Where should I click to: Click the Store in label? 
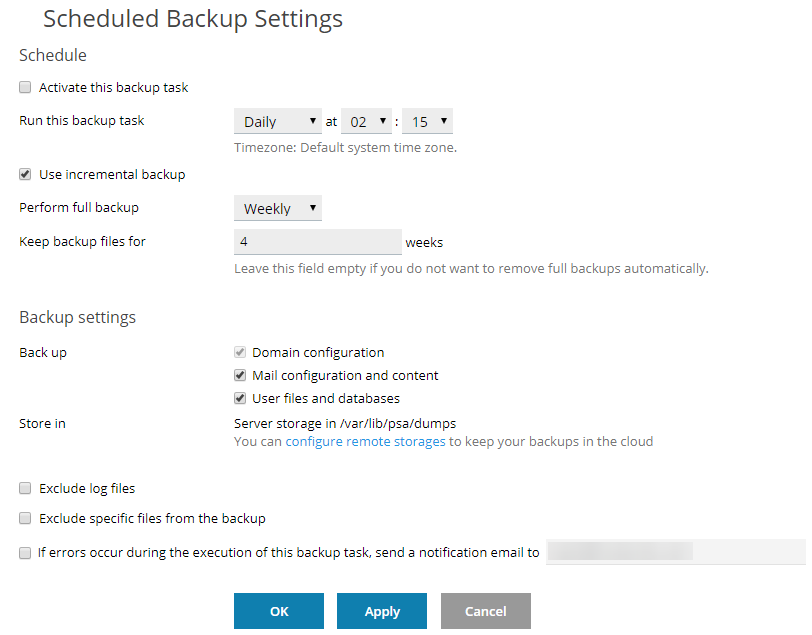pyautogui.click(x=42, y=424)
